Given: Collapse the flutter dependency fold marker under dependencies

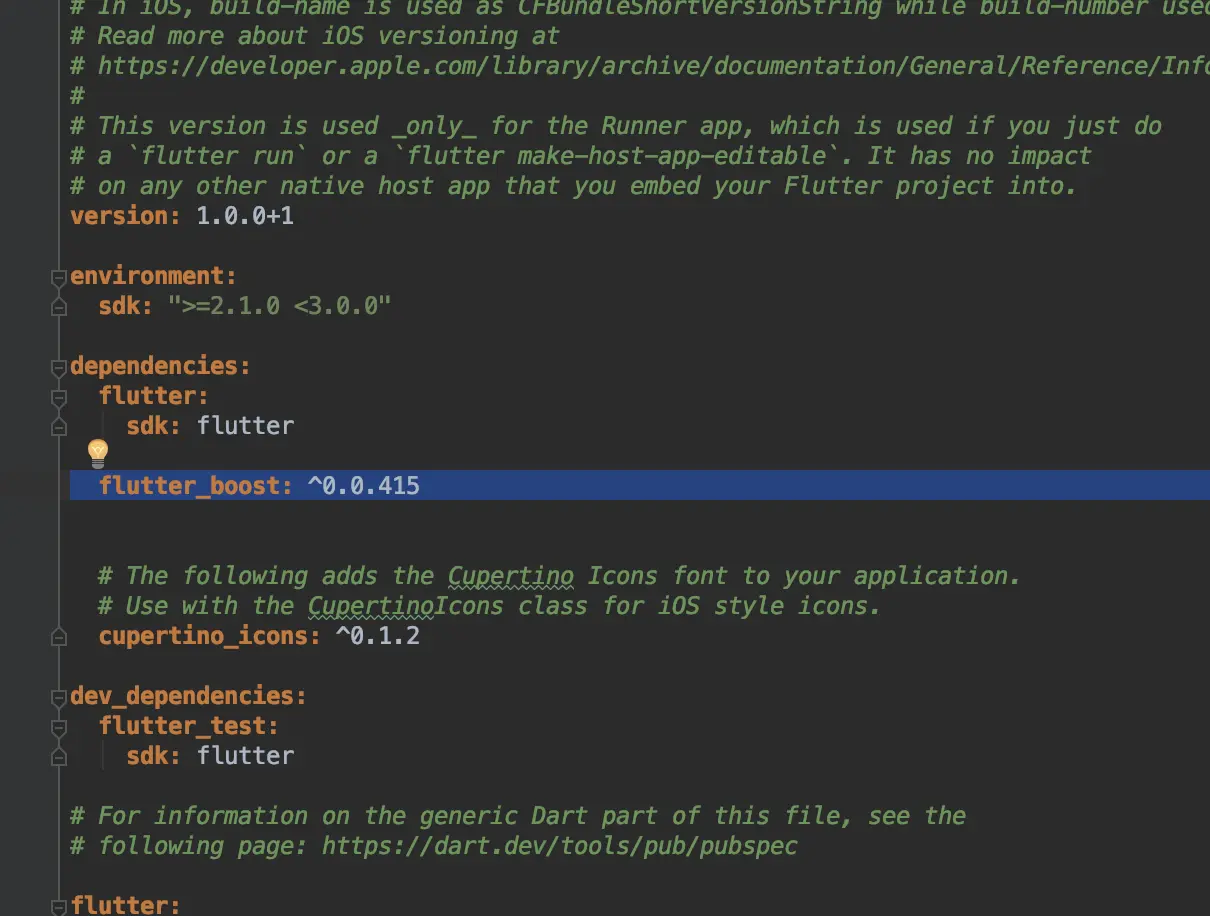Looking at the screenshot, I should (60, 397).
